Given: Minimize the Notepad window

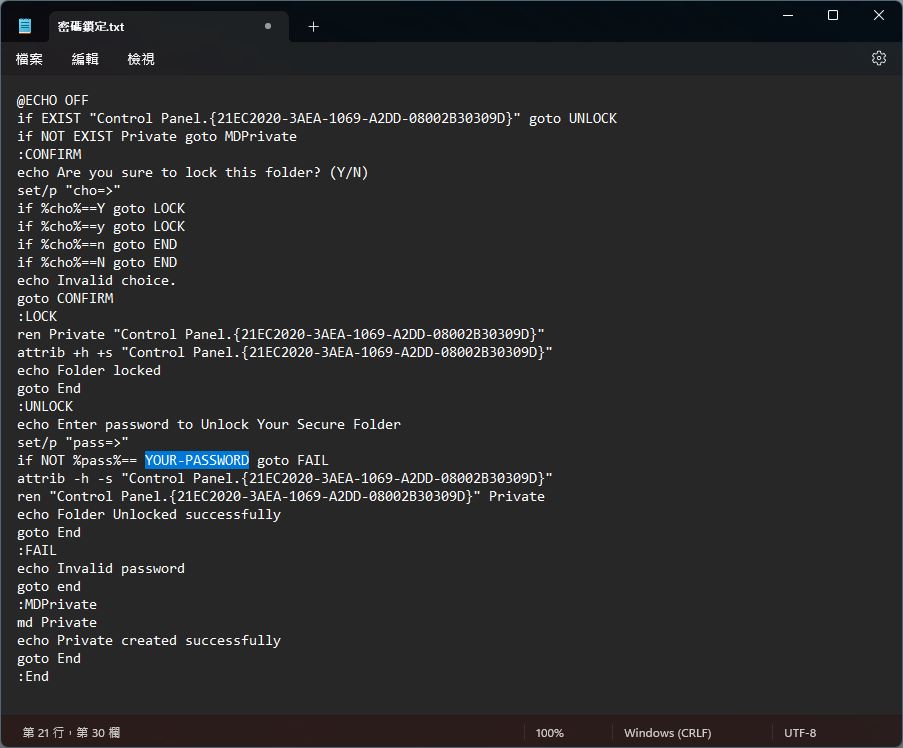Looking at the screenshot, I should click(788, 16).
